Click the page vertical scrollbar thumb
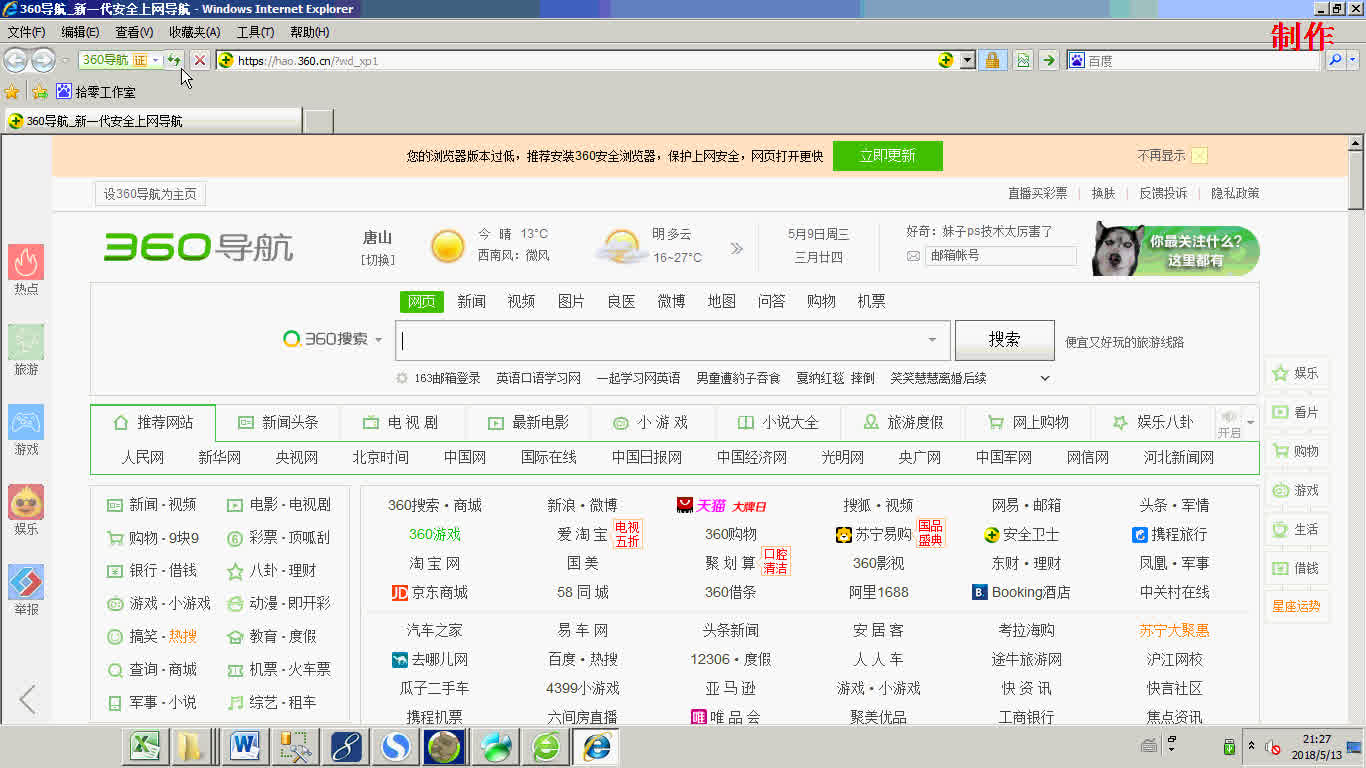 (1356, 180)
